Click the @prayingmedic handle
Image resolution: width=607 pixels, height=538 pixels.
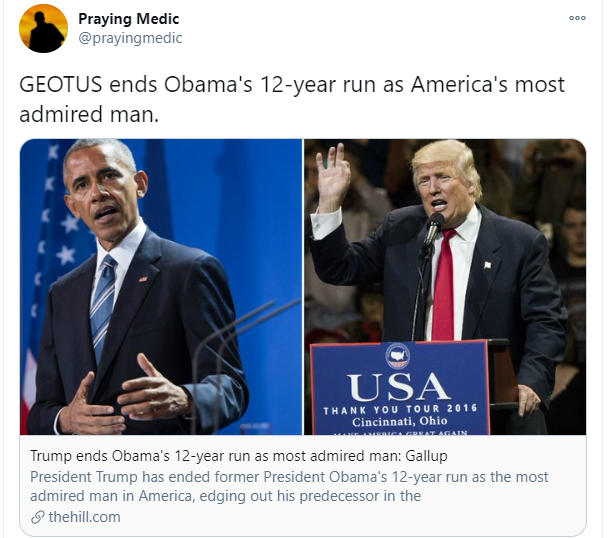[130, 38]
